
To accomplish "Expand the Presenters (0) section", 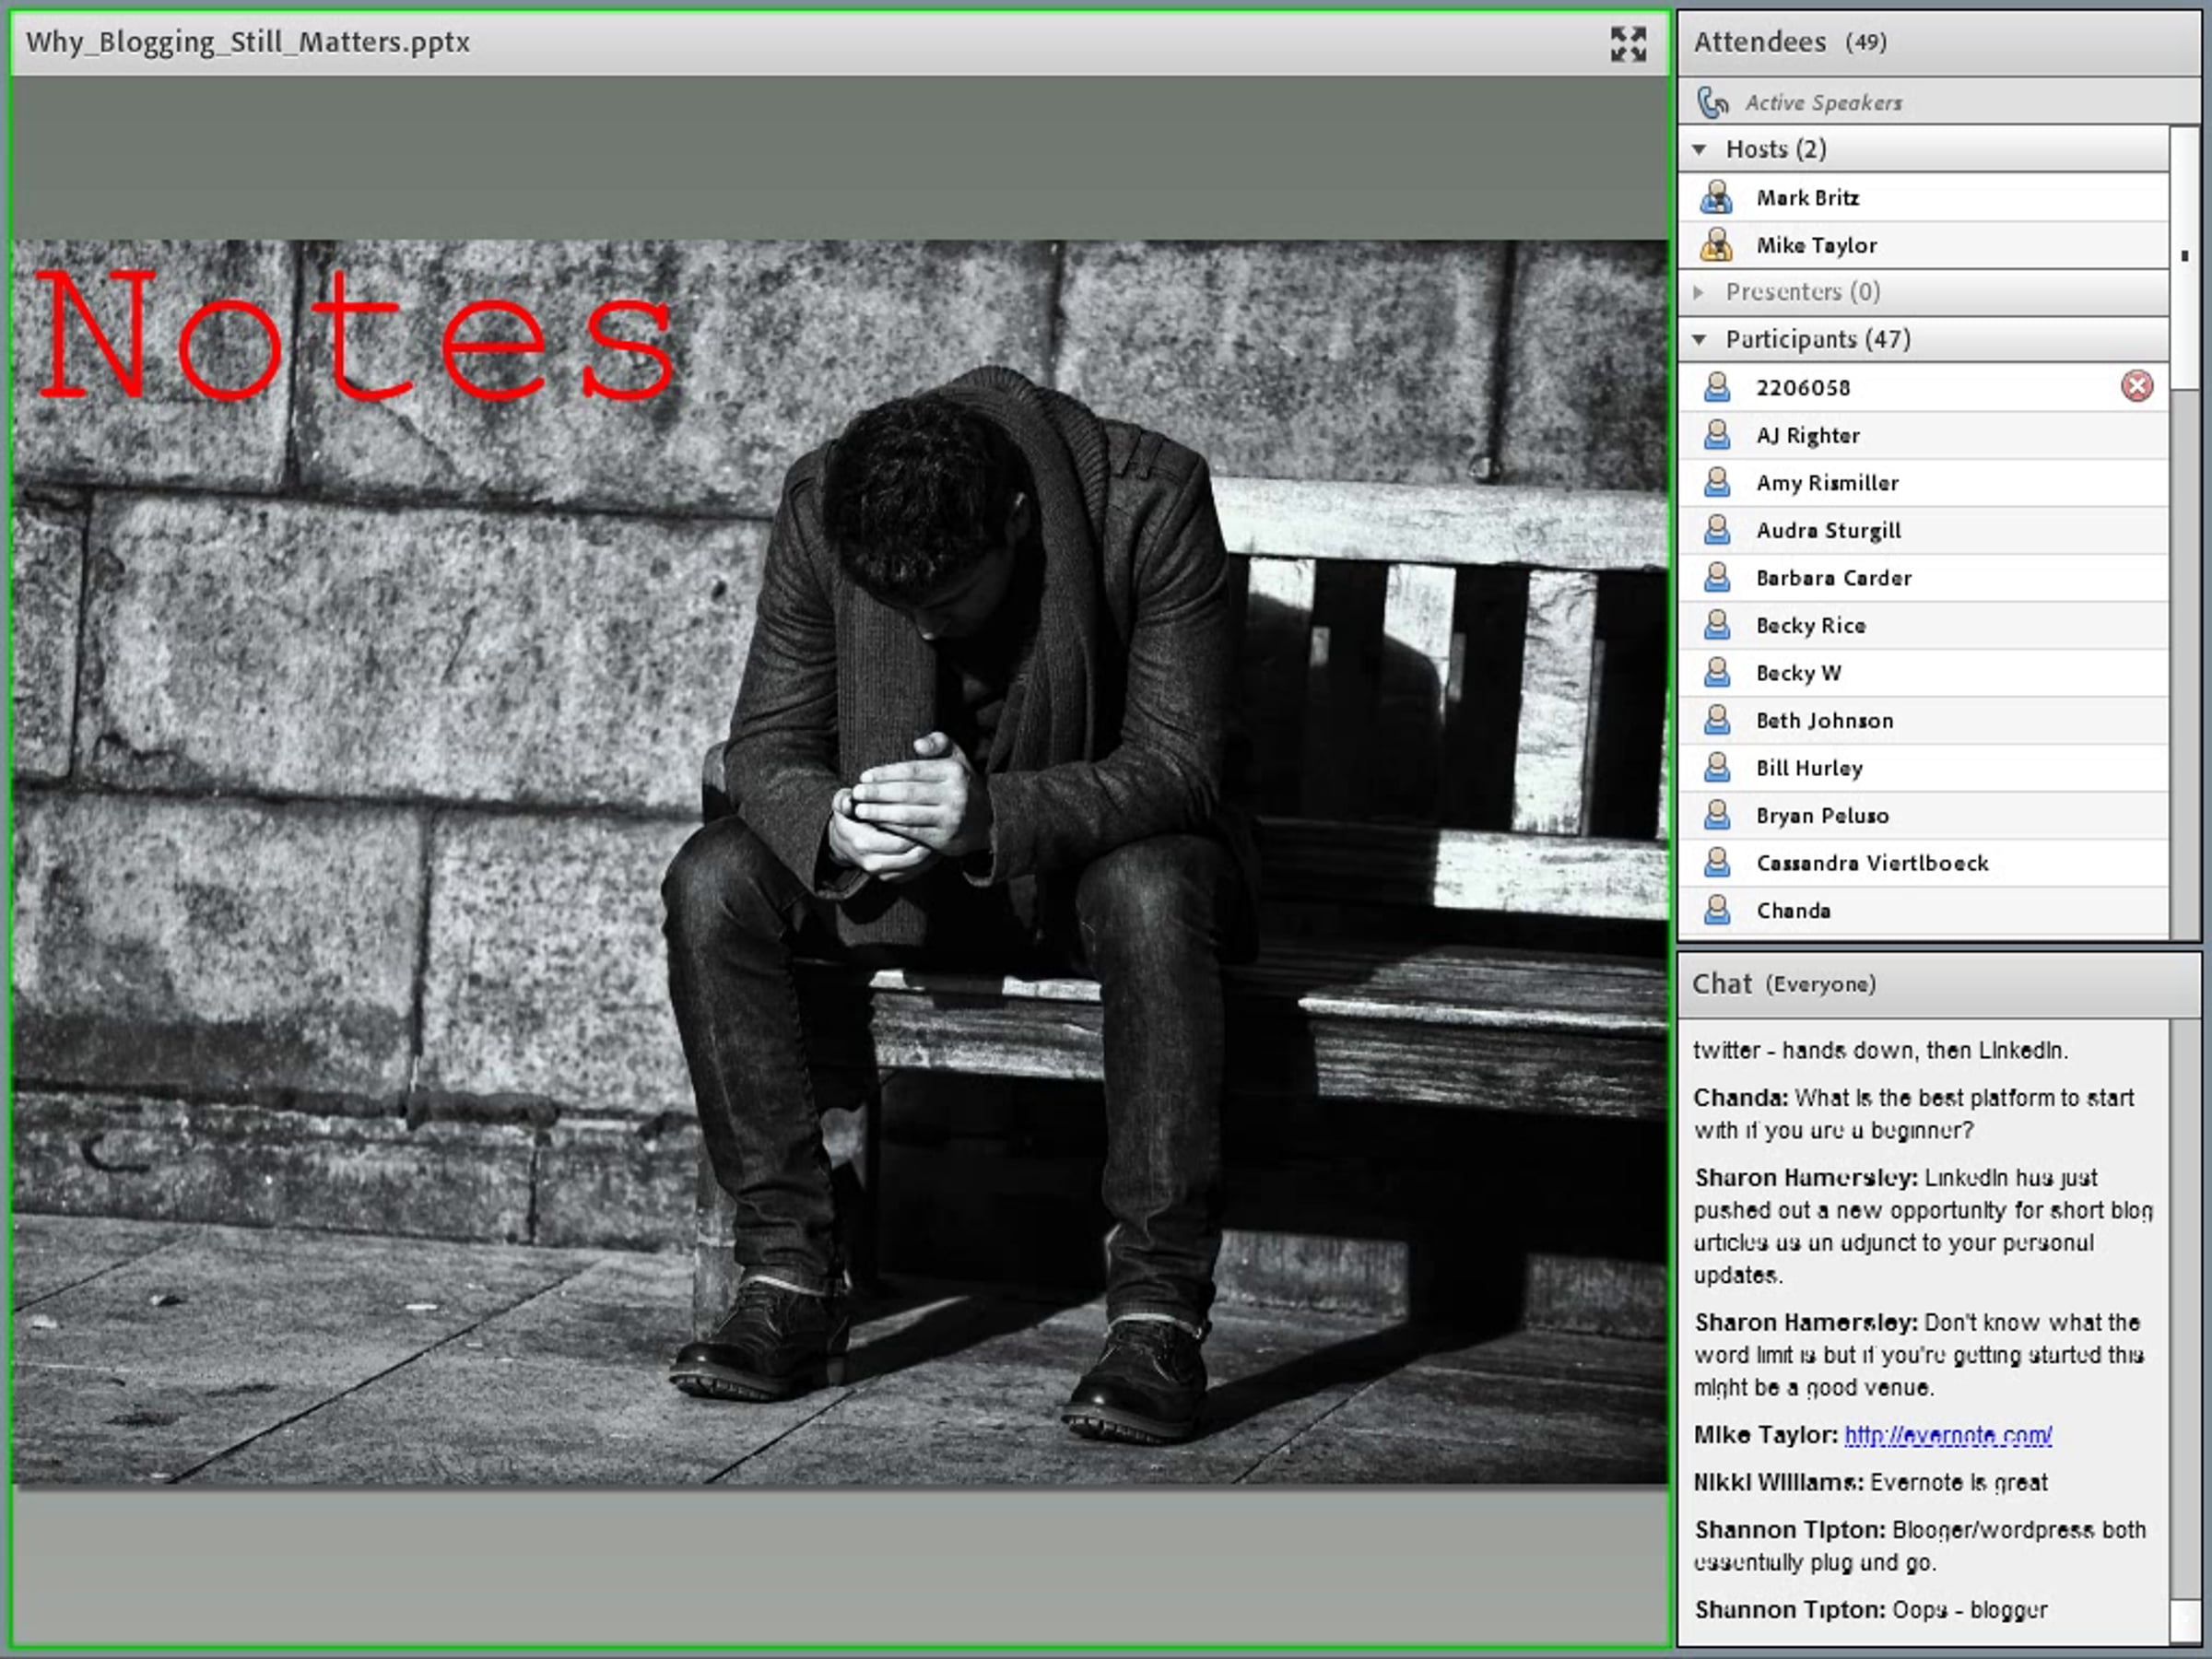I will [x=1699, y=292].
